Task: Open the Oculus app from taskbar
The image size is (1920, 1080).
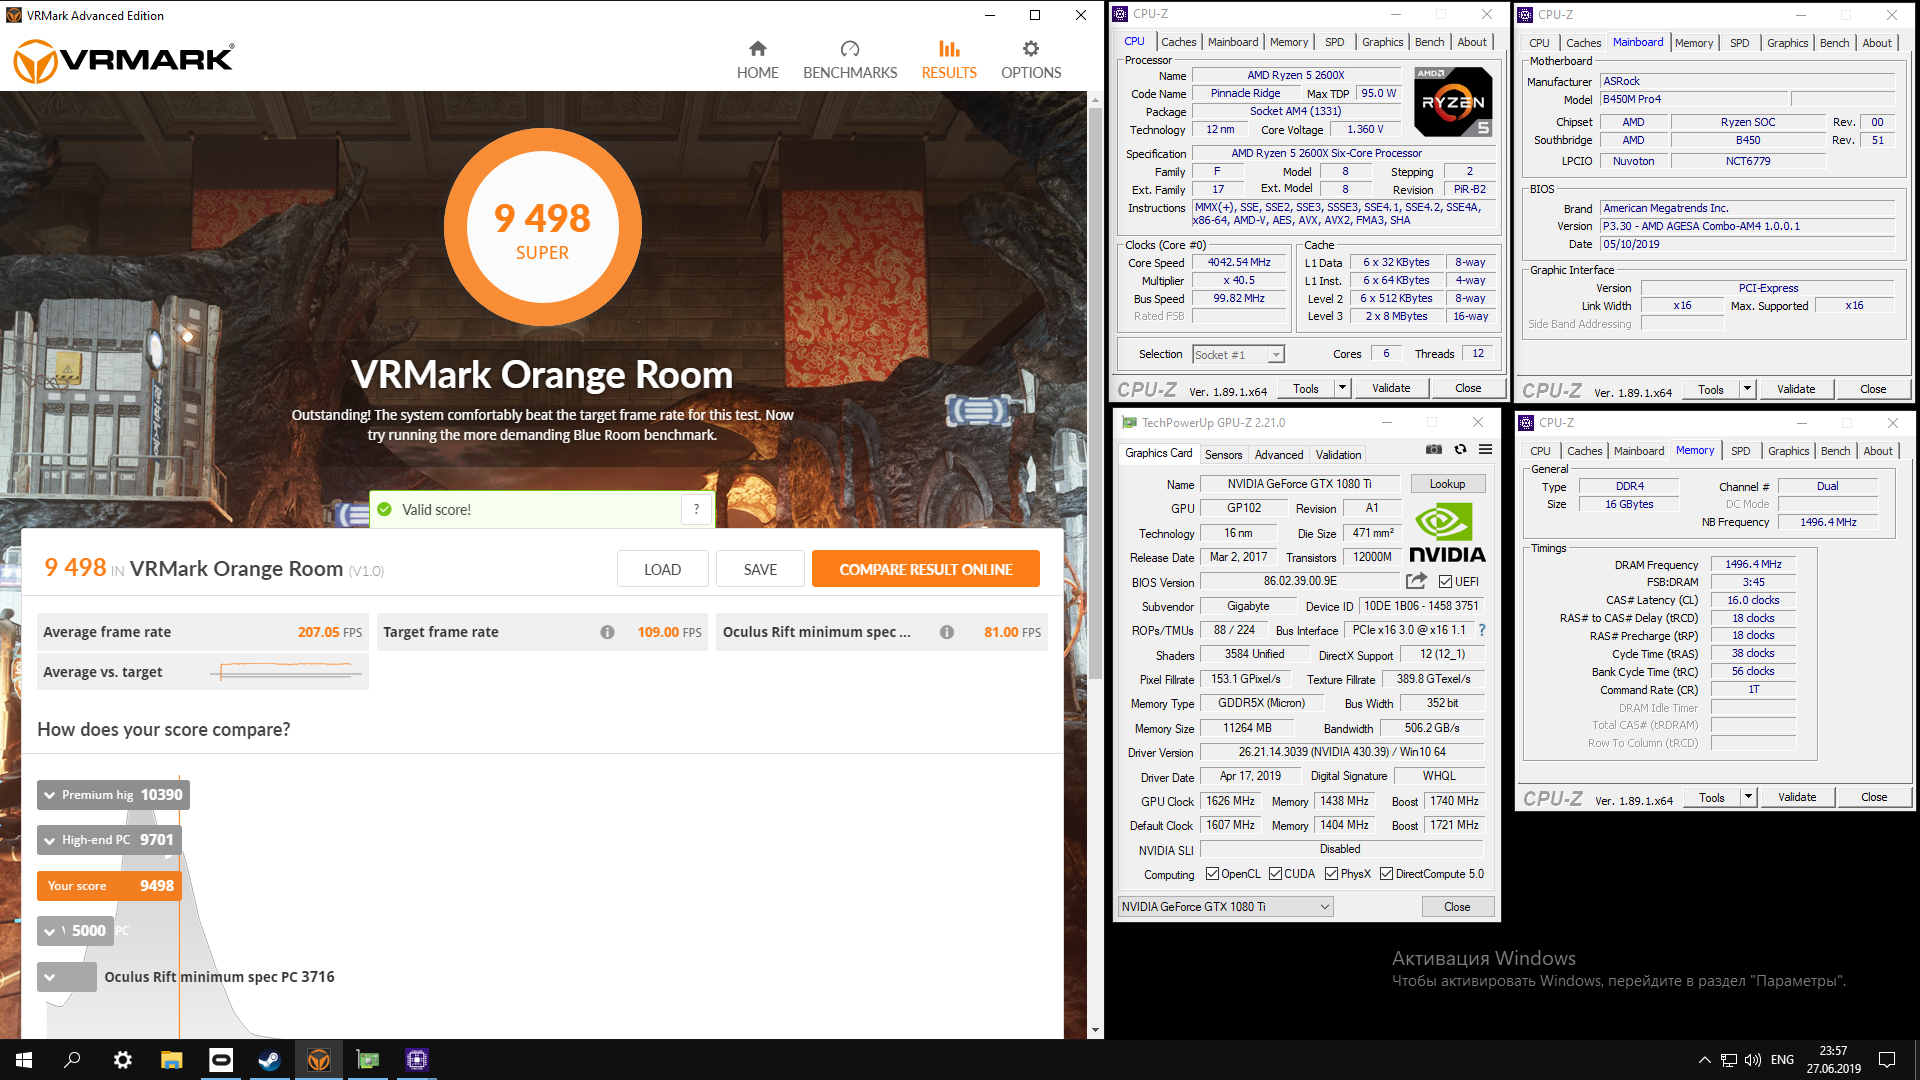Action: pyautogui.click(x=220, y=1060)
